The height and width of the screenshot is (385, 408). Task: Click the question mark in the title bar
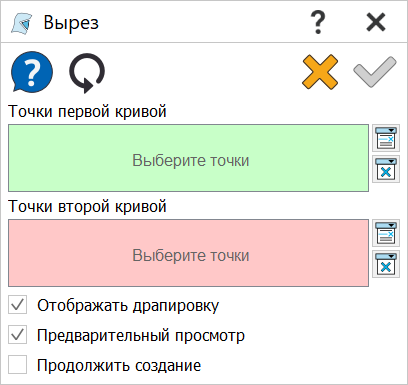tap(318, 22)
